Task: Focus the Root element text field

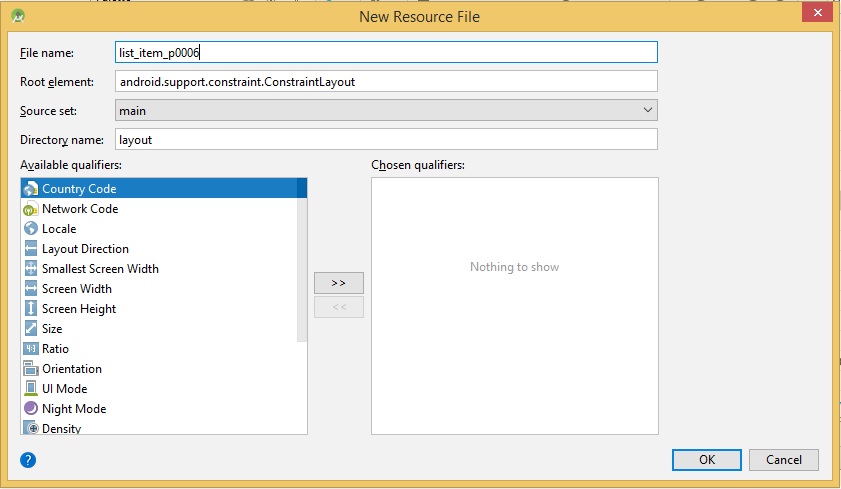Action: click(x=386, y=81)
